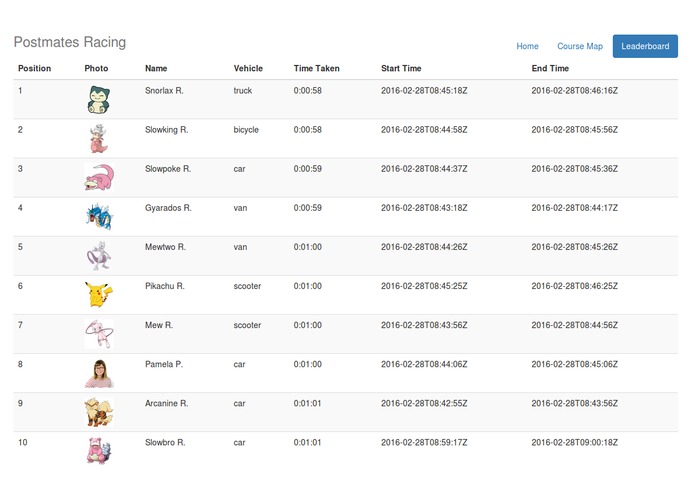The height and width of the screenshot is (494, 695).
Task: Select the Leaderboard tab button
Action: point(645,46)
